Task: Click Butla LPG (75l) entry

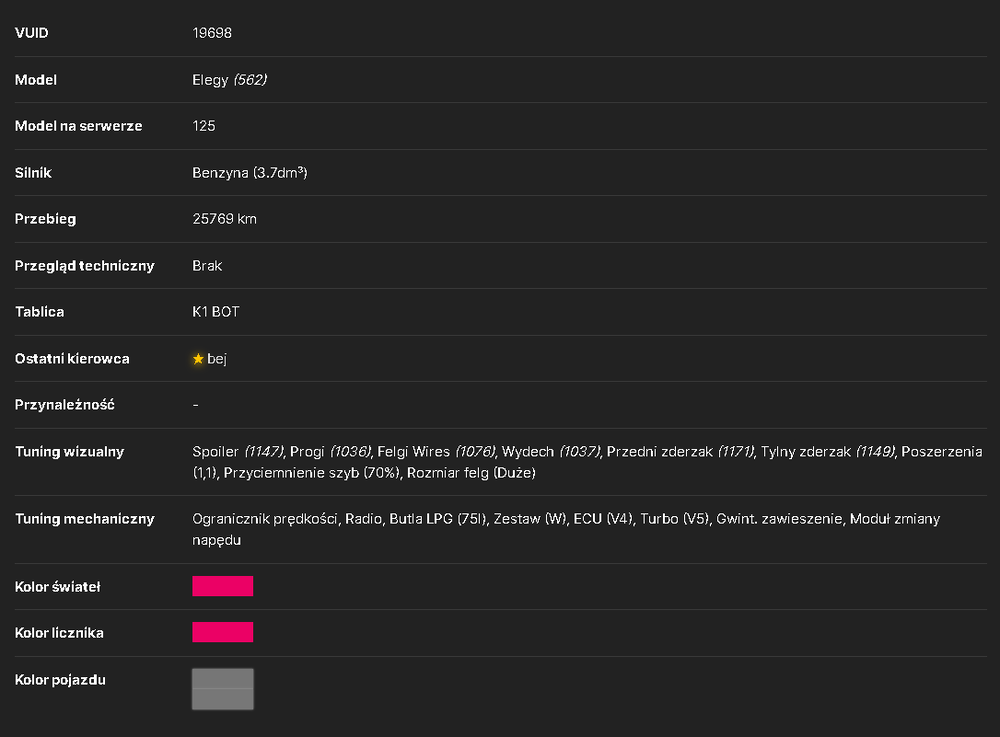Action: (438, 519)
